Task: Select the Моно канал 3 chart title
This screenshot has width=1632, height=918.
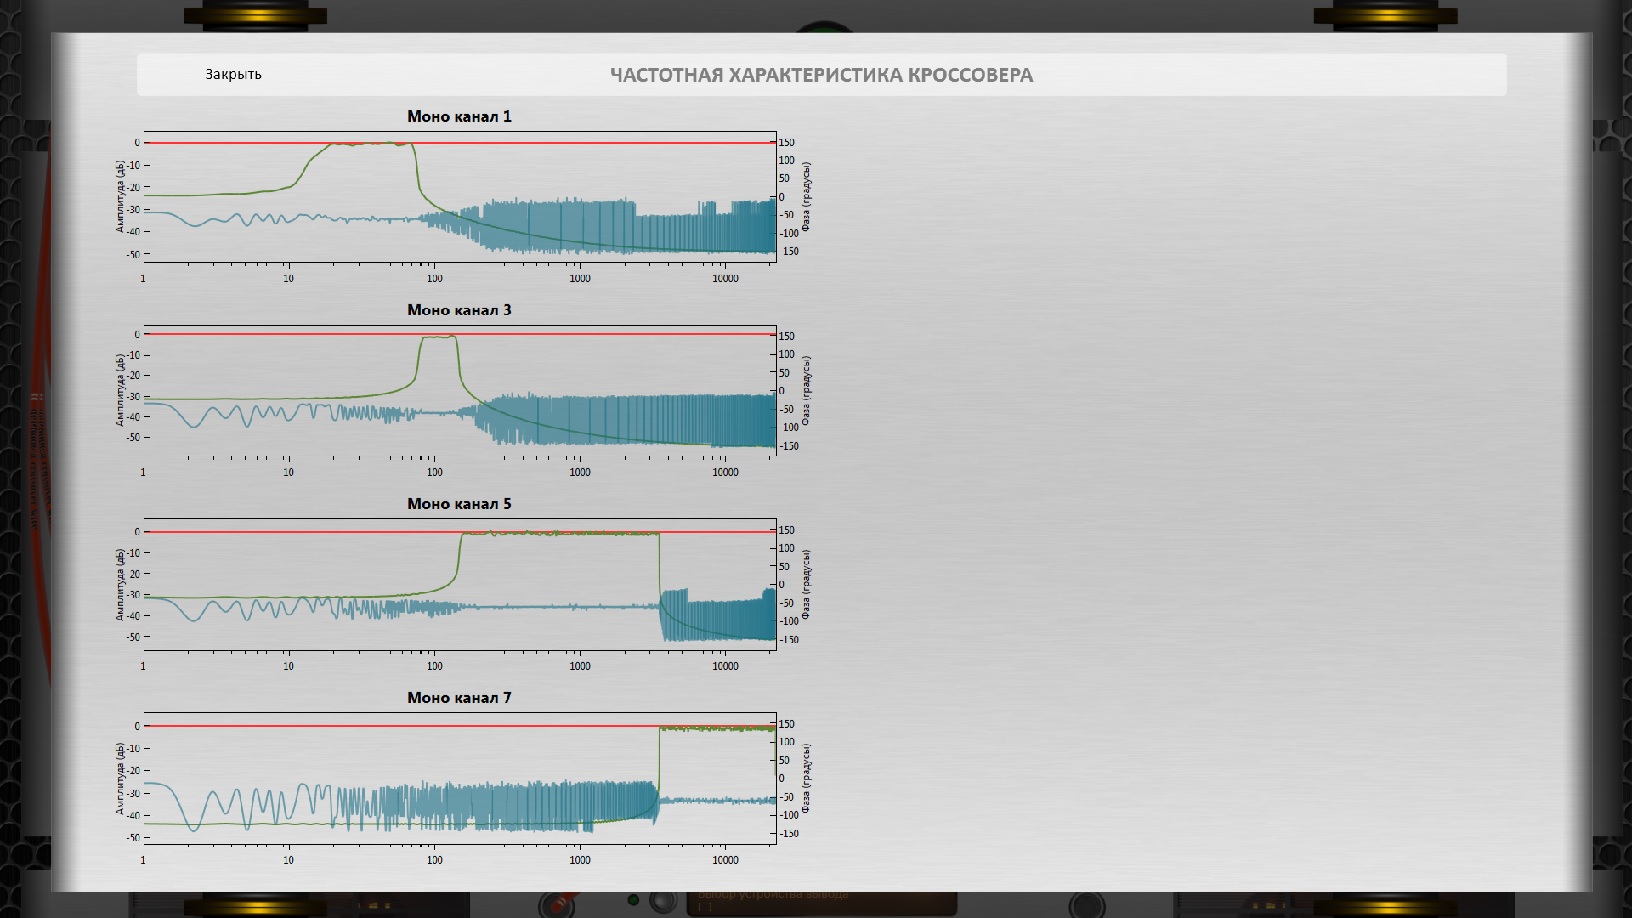Action: [x=459, y=310]
